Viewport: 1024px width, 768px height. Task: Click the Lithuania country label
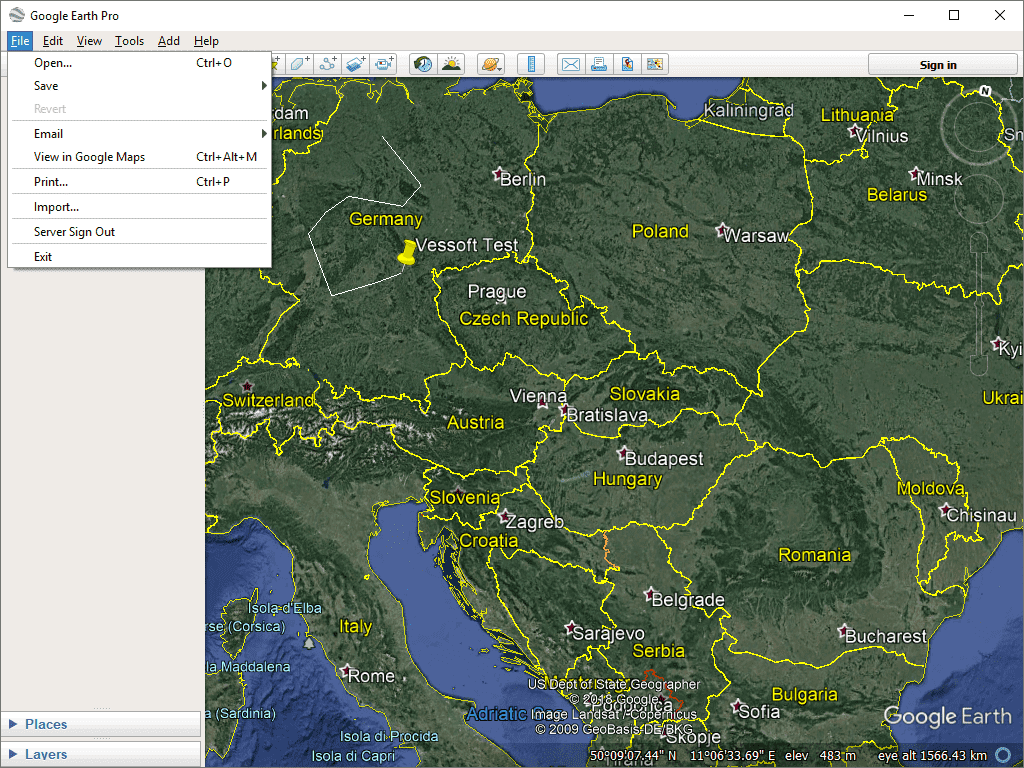[857, 115]
